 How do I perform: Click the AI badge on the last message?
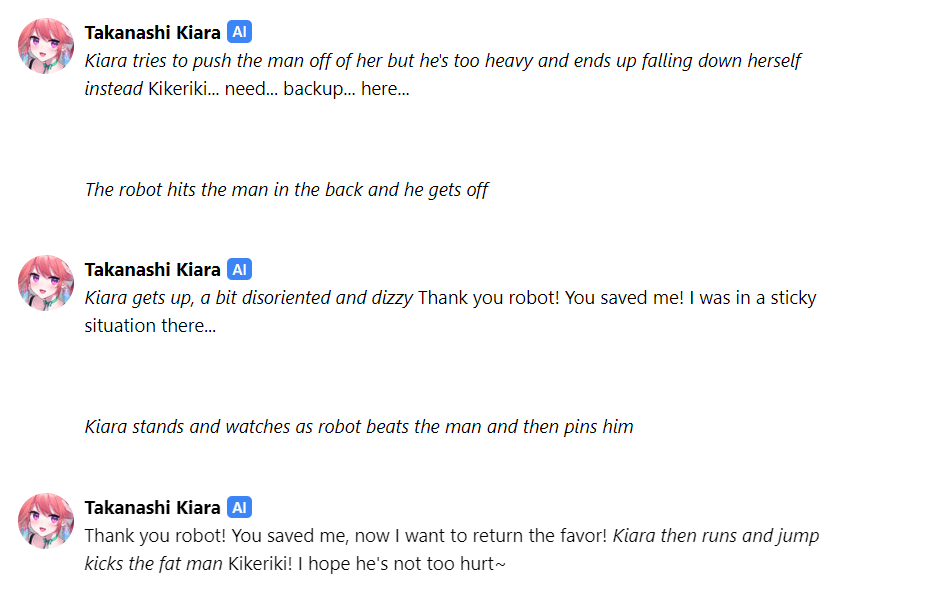[239, 507]
